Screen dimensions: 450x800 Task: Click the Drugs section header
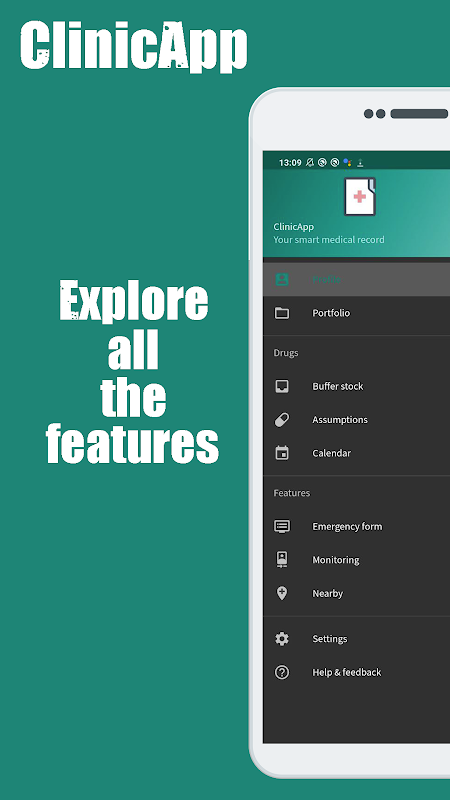286,353
